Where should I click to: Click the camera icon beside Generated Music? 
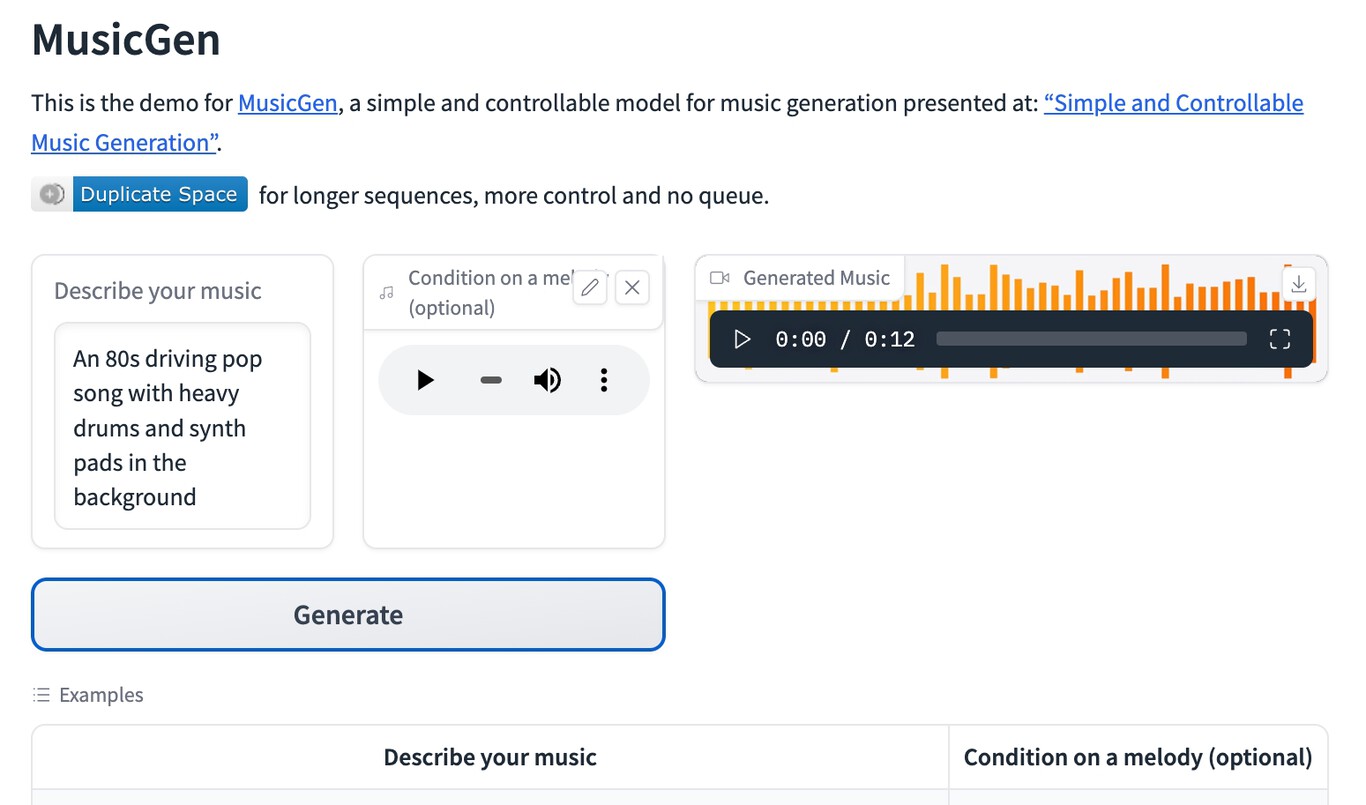click(717, 279)
